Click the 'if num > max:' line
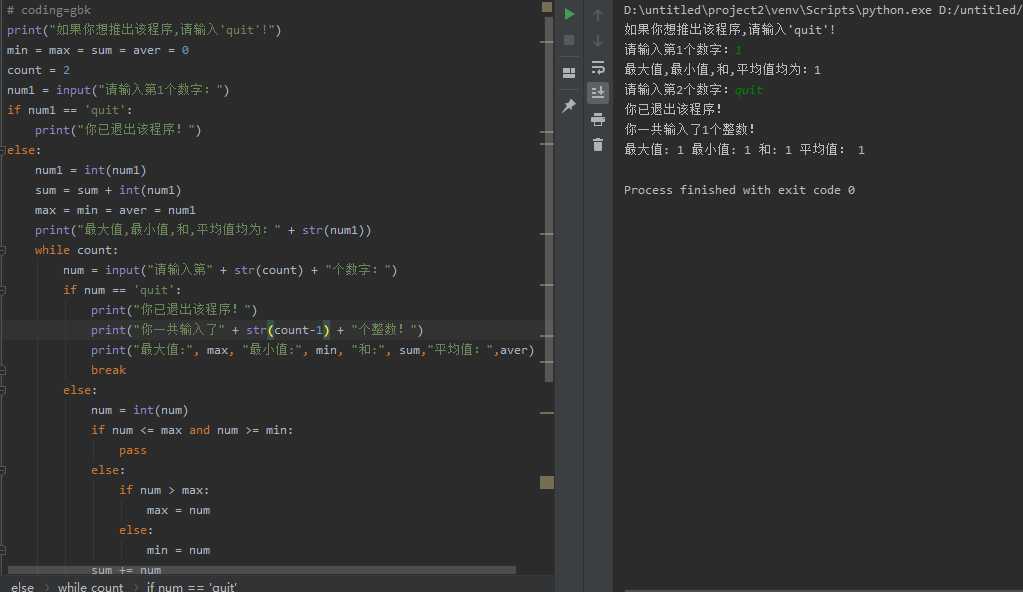 coord(164,490)
